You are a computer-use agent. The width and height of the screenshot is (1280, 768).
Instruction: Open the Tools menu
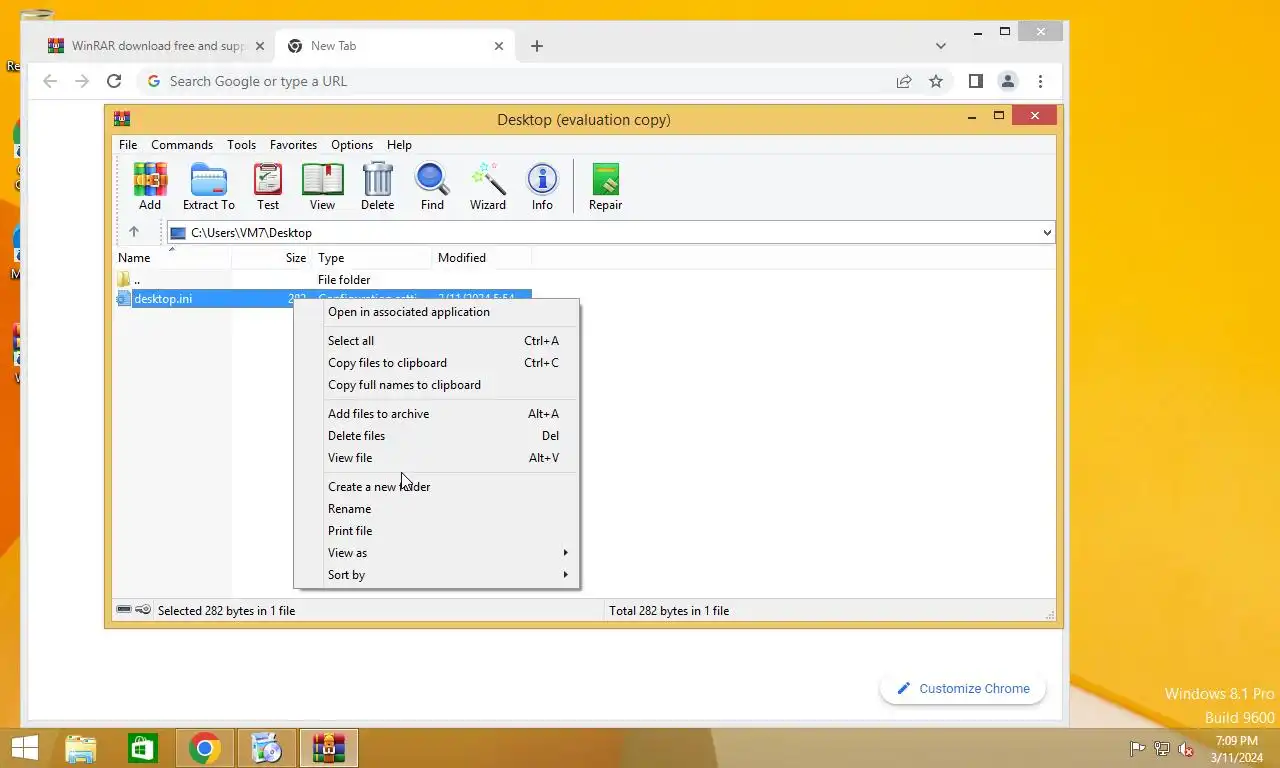pyautogui.click(x=241, y=145)
